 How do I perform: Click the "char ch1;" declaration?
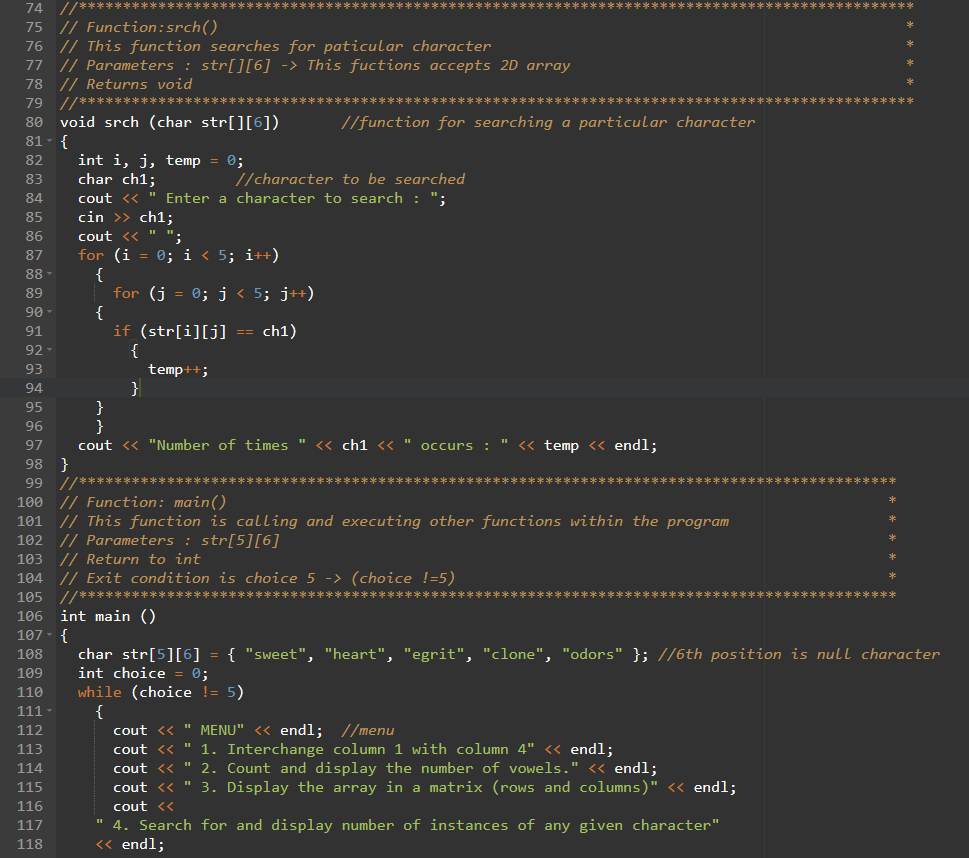[x=117, y=179]
